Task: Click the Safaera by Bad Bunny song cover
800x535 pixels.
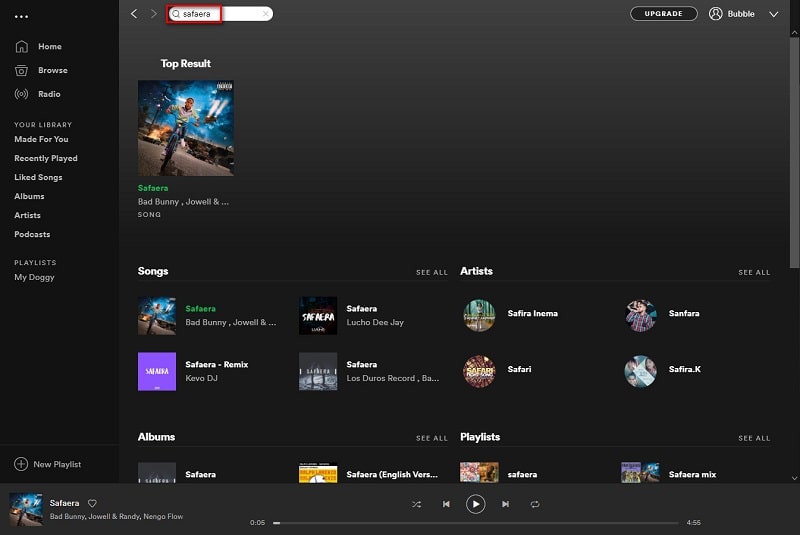Action: click(x=157, y=316)
